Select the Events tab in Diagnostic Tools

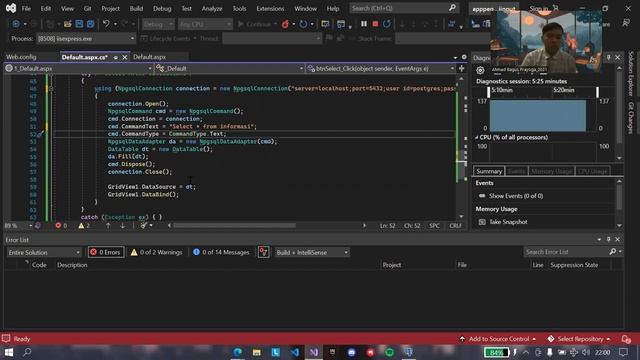tap(516, 171)
